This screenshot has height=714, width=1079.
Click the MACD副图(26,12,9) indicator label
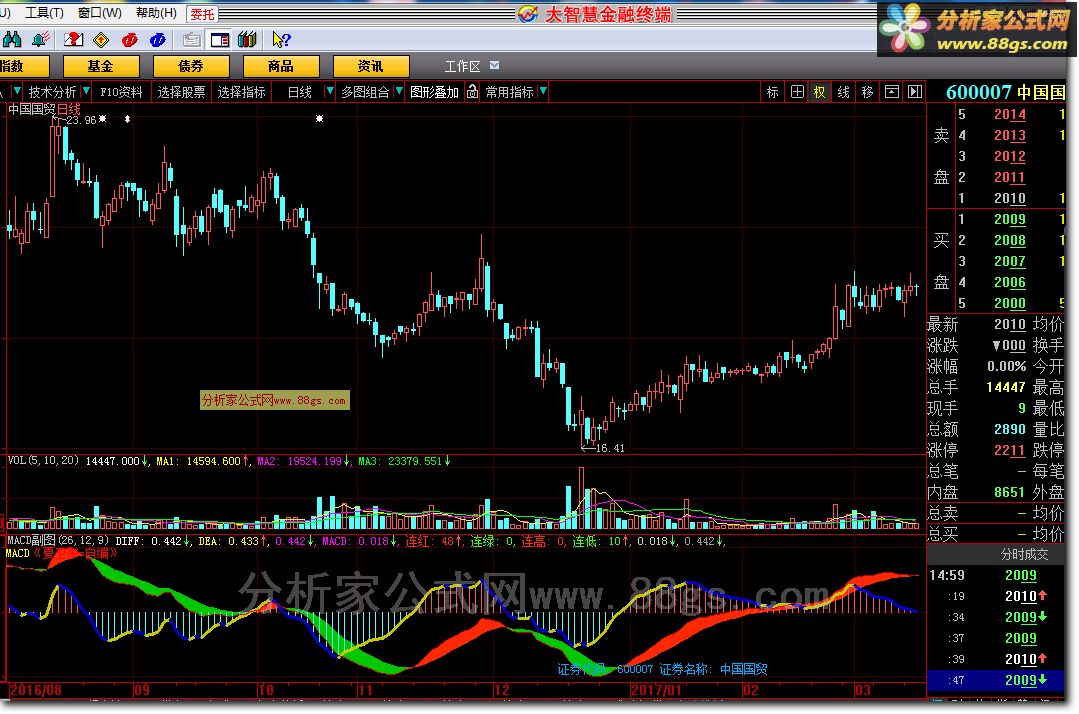pos(58,541)
